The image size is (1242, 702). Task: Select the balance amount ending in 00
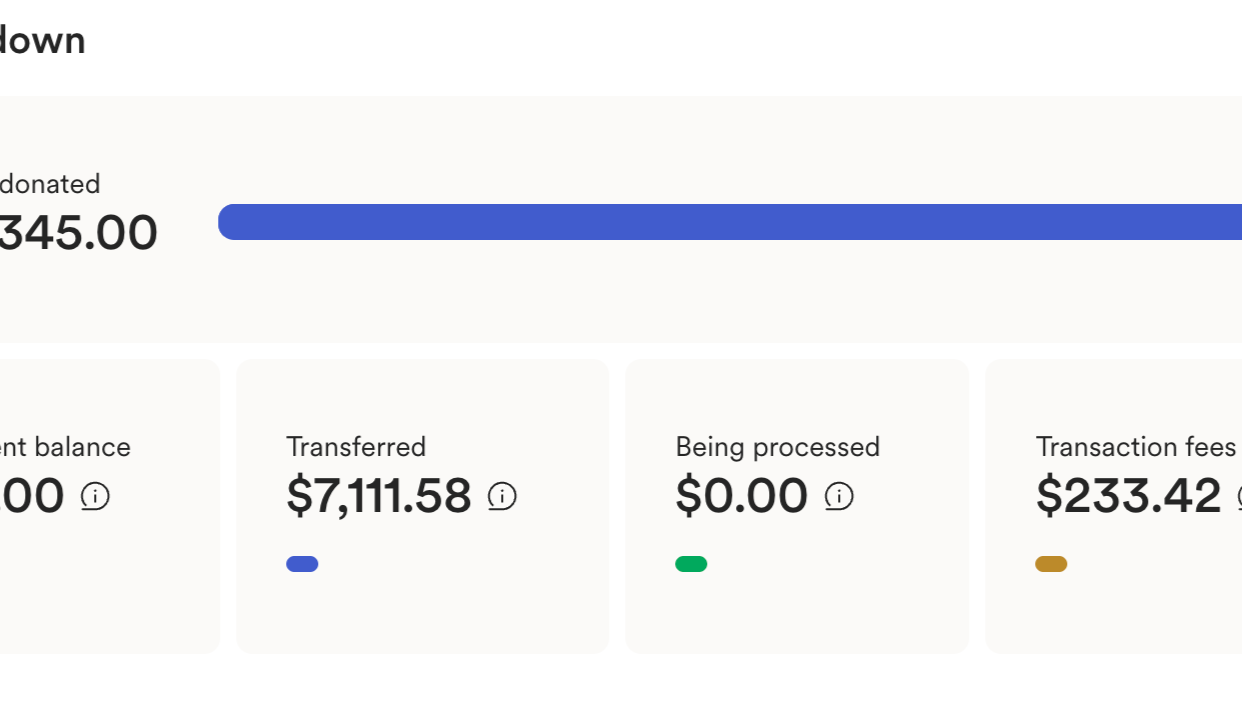click(32, 496)
